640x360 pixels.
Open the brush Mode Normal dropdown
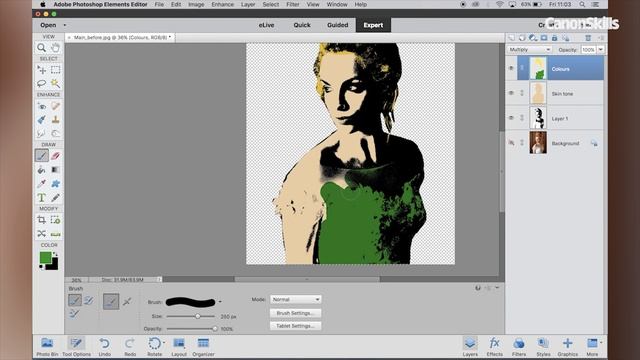(296, 300)
